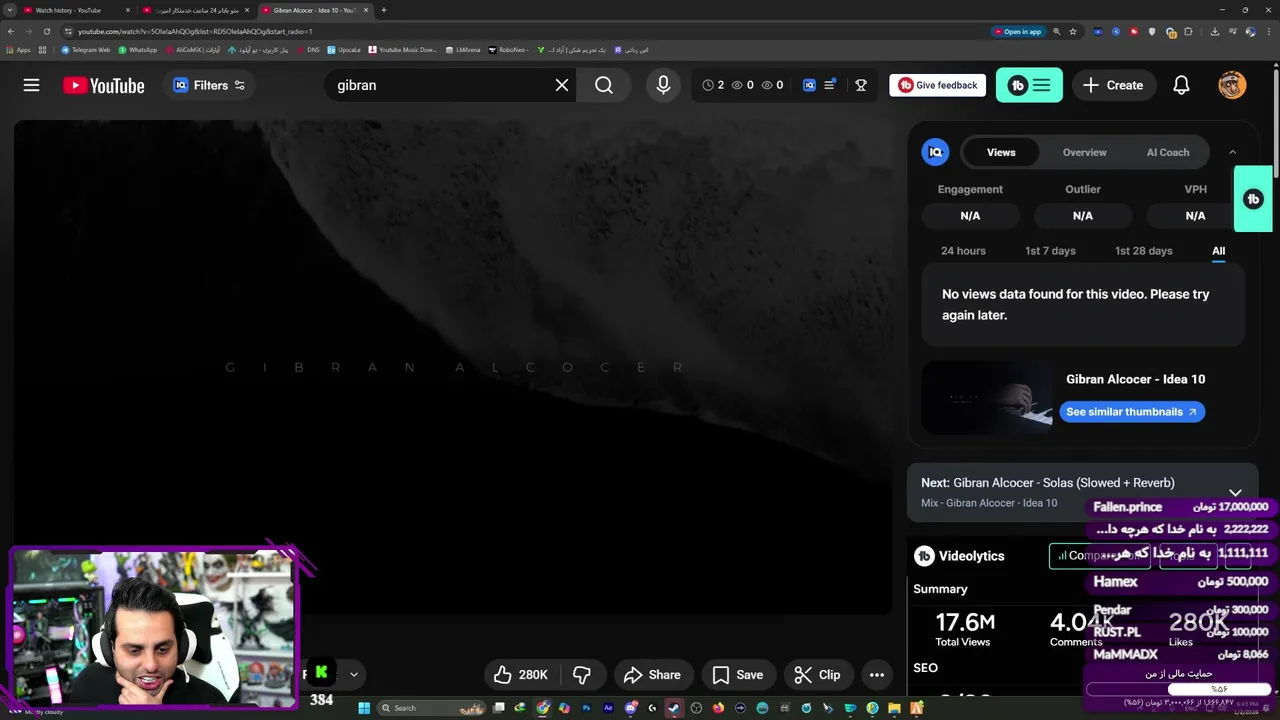
Task: Click the Share button
Action: (x=652, y=675)
